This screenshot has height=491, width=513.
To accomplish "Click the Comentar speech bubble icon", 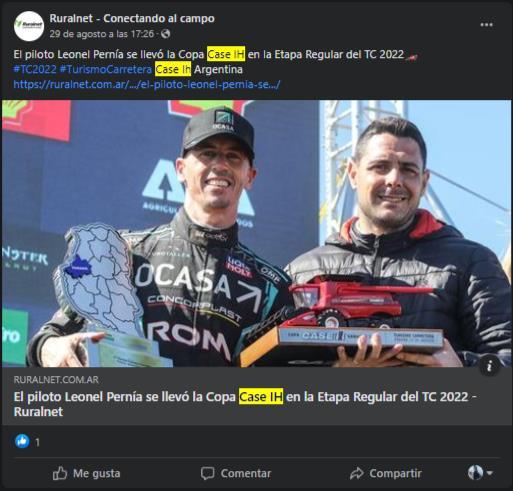I will tap(207, 473).
